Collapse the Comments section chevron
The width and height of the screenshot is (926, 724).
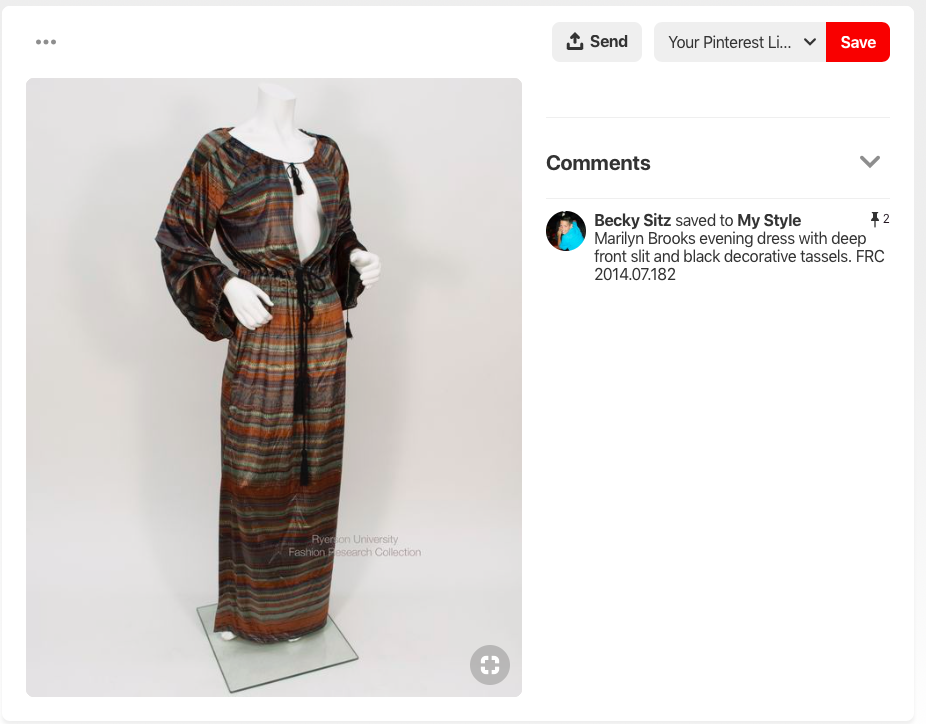pos(869,162)
